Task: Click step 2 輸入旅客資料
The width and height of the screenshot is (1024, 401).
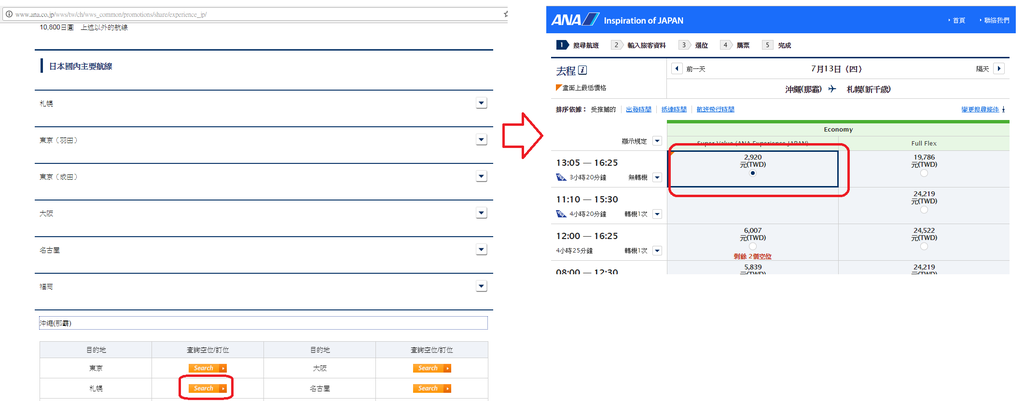Action: (x=638, y=45)
